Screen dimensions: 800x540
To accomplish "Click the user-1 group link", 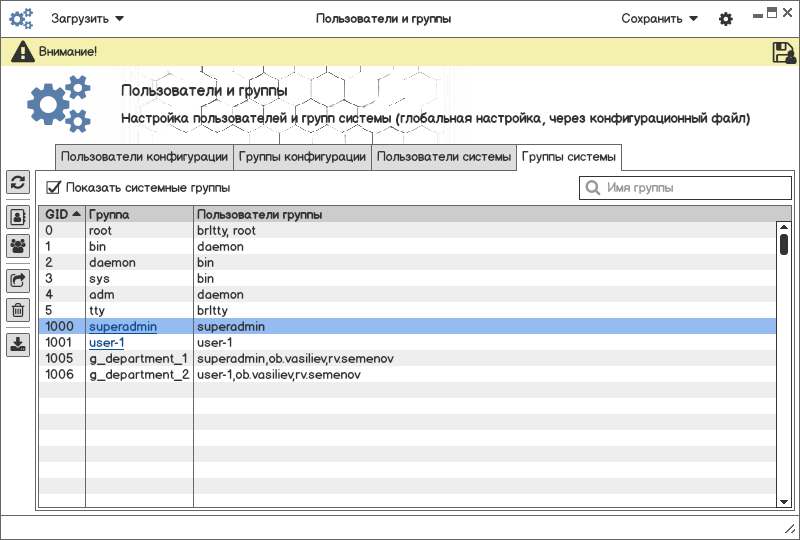I will 106,343.
